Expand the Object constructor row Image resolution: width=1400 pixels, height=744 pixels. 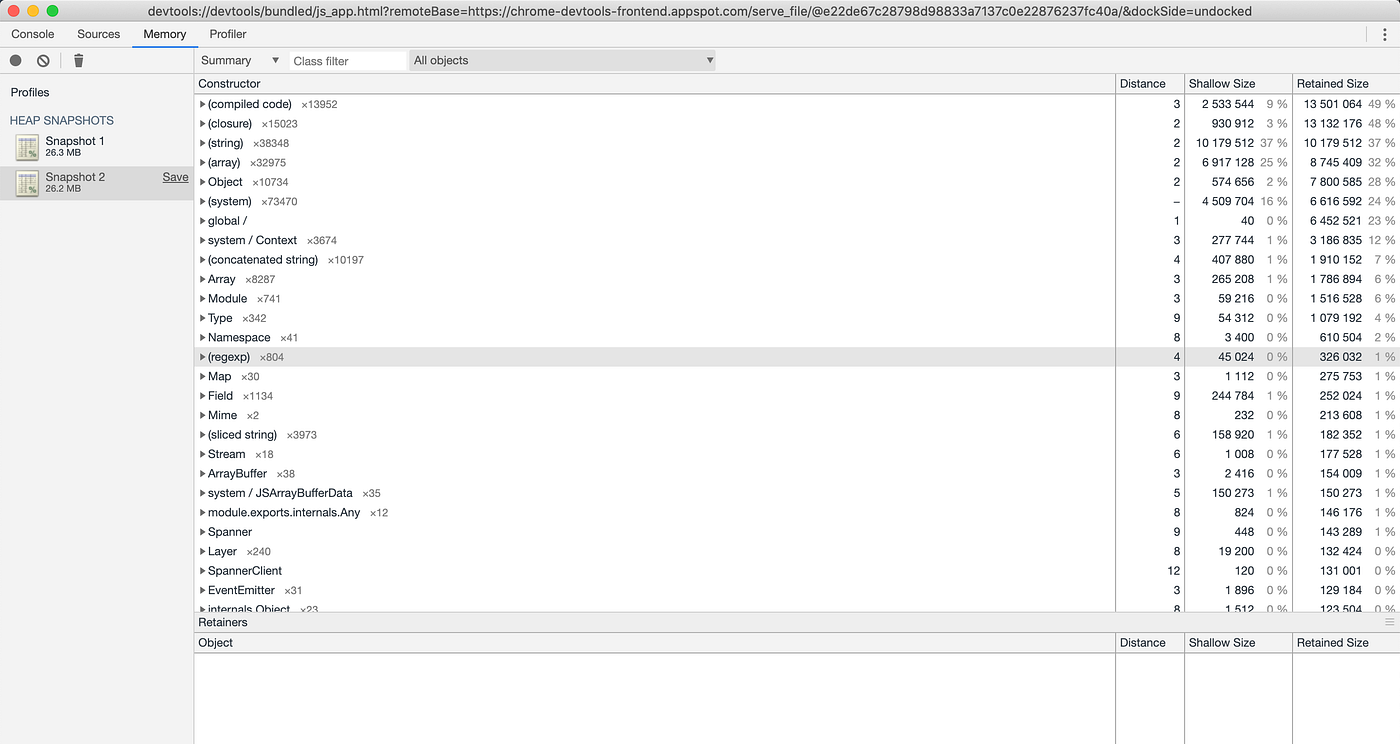tap(202, 181)
